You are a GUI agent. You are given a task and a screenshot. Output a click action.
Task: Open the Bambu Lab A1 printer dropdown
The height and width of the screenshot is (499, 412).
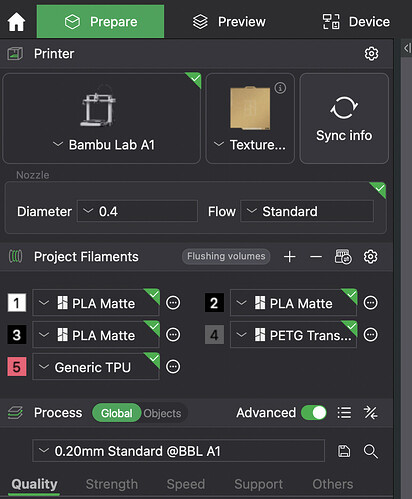pyautogui.click(x=104, y=145)
